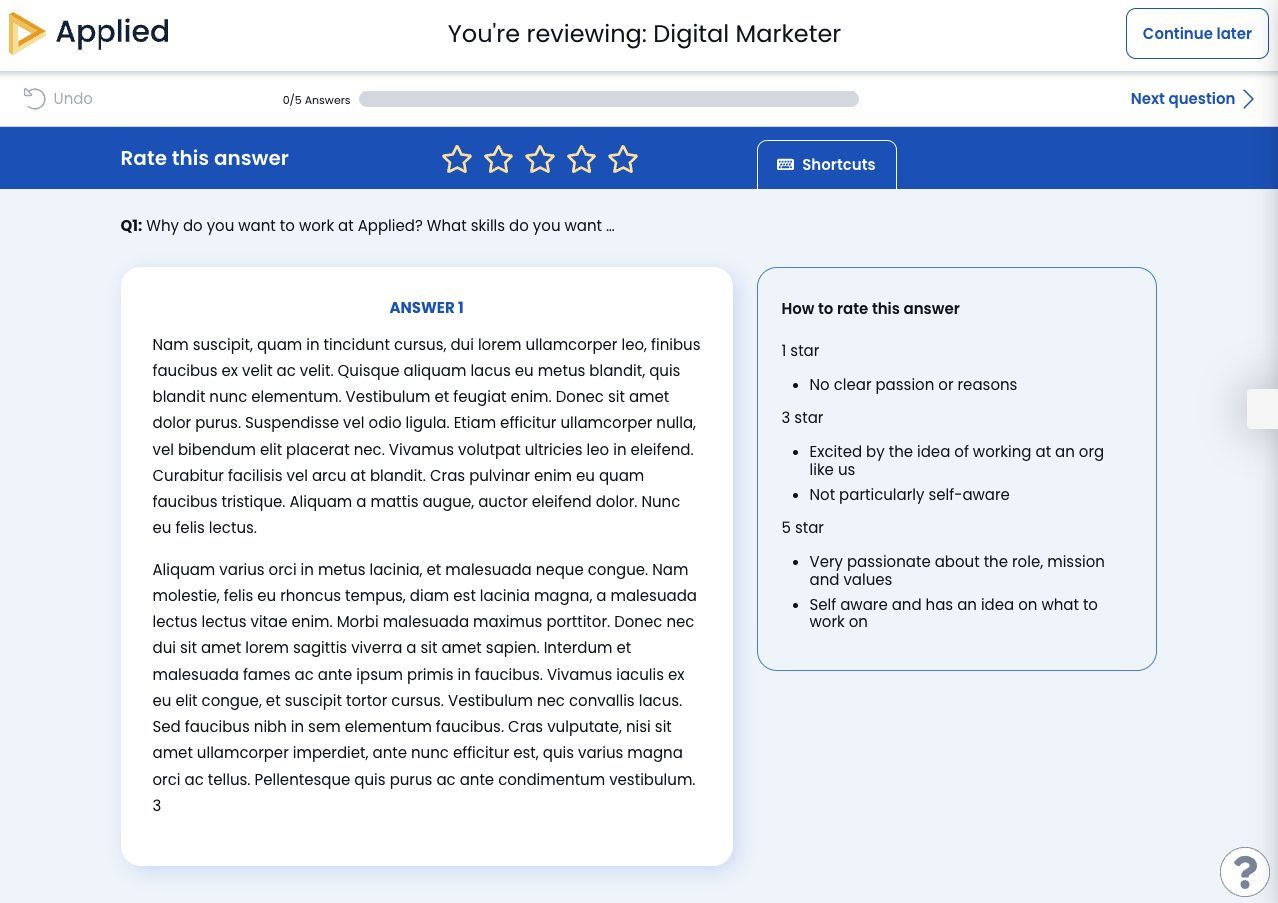The width and height of the screenshot is (1278, 903).
Task: Open the white side tab on right edge
Action: click(1262, 409)
